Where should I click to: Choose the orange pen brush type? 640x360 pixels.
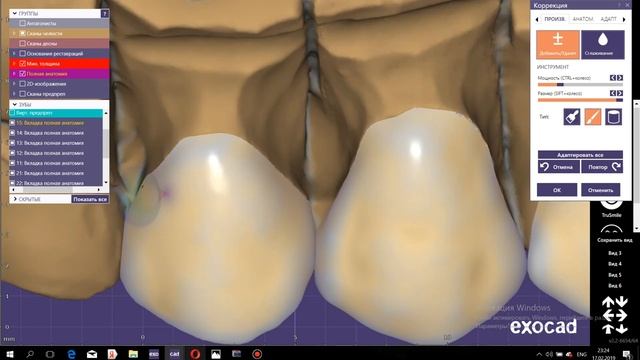(x=592, y=117)
